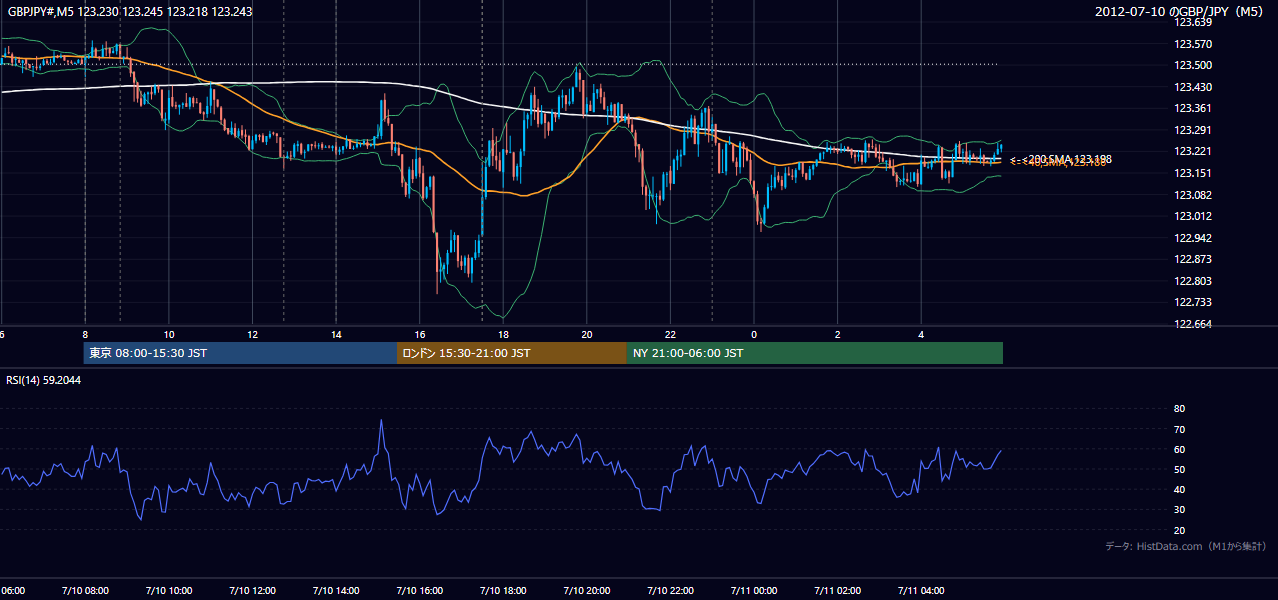The width and height of the screenshot is (1278, 600).
Task: Click the 7/10 16:00 bottom time label
Action: tap(419, 591)
